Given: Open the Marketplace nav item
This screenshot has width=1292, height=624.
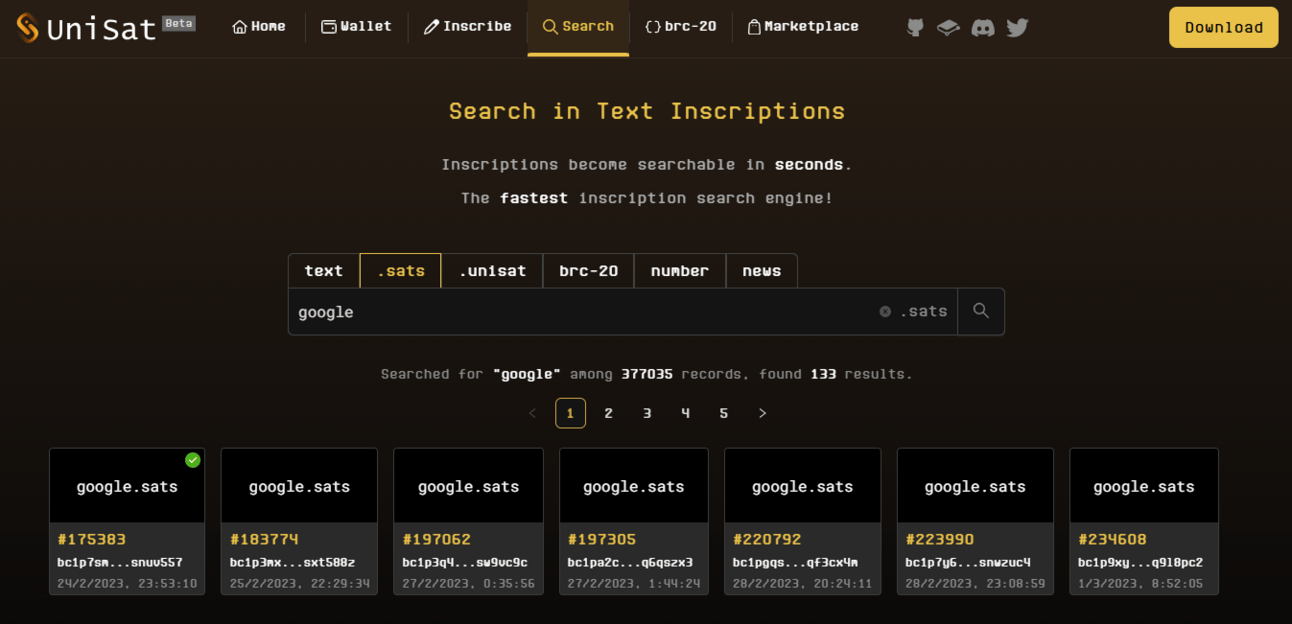Looking at the screenshot, I should click(x=803, y=27).
